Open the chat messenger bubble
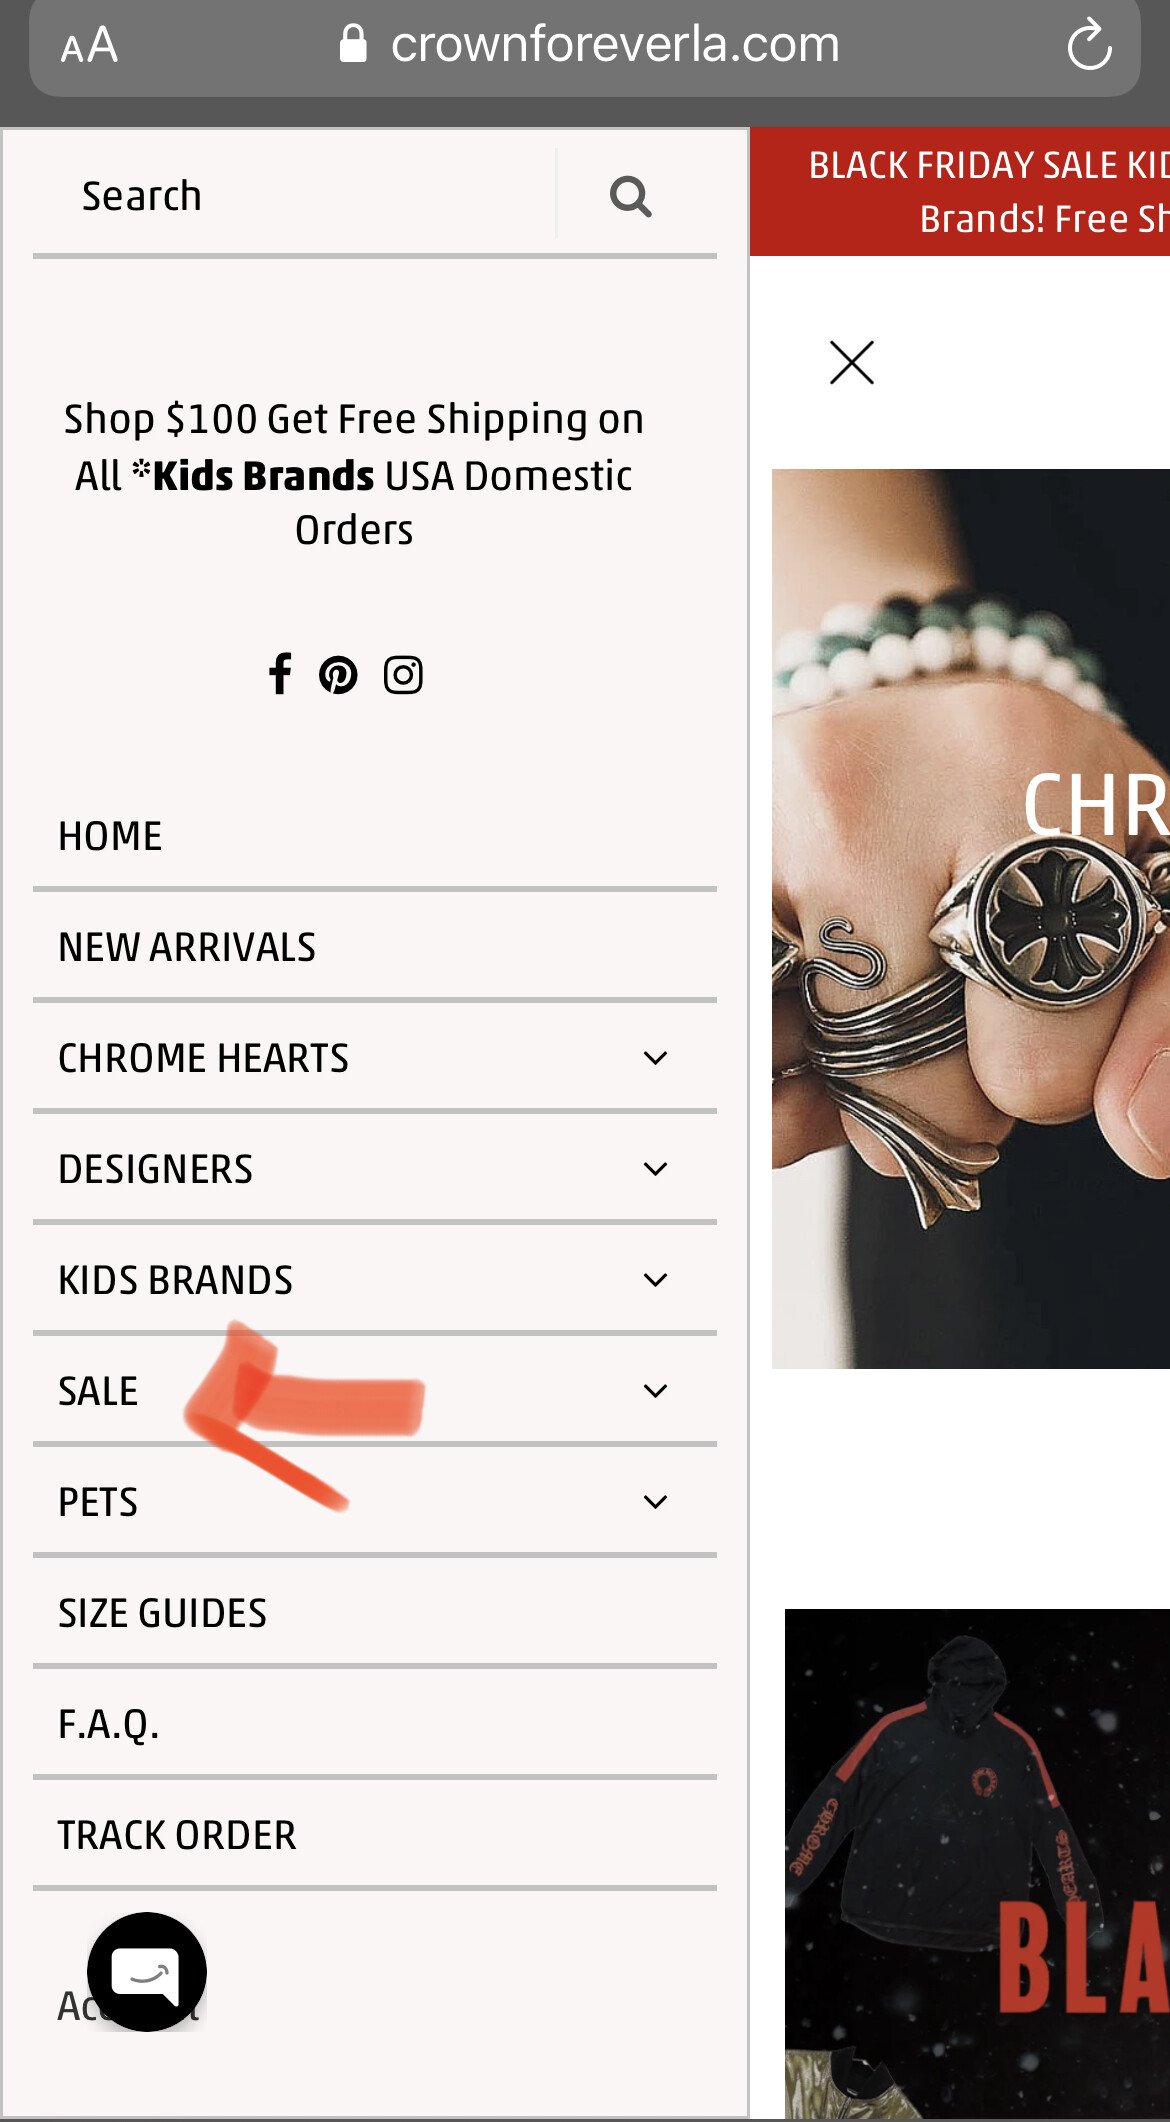The width and height of the screenshot is (1170, 2122). [x=147, y=1972]
